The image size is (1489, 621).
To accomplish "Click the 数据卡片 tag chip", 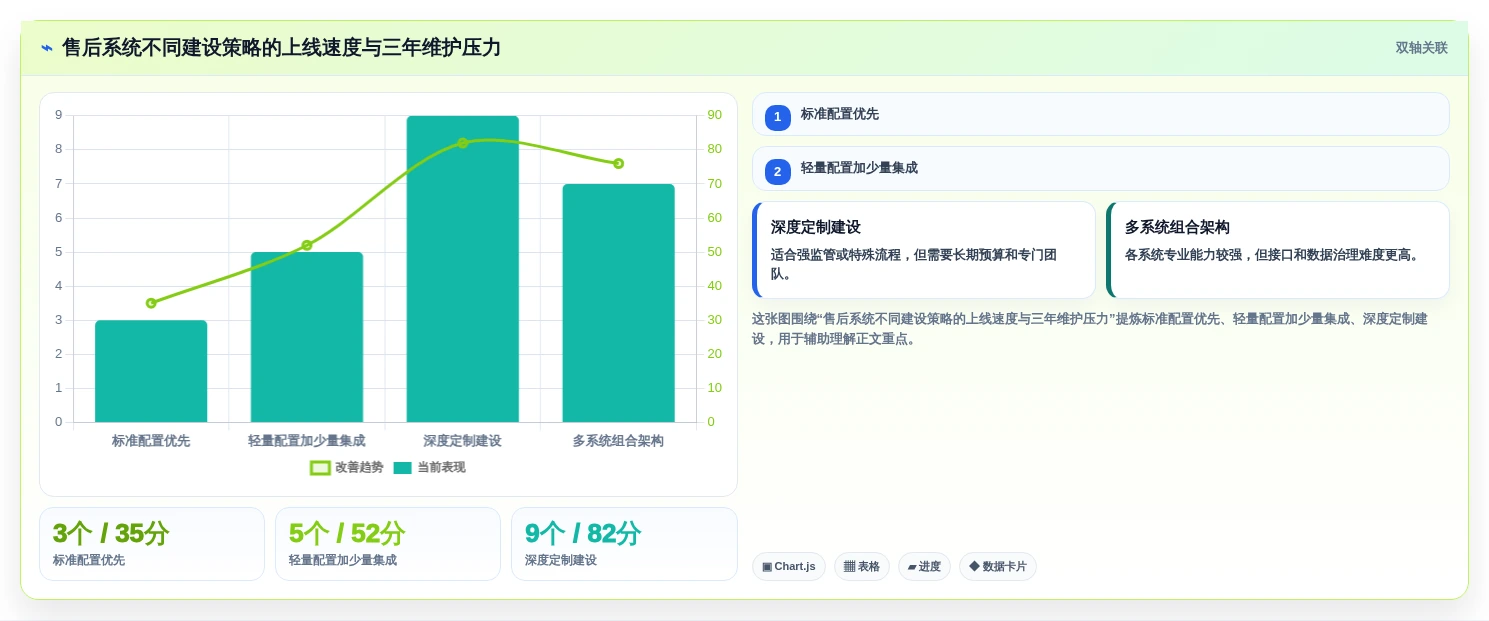I will (998, 566).
